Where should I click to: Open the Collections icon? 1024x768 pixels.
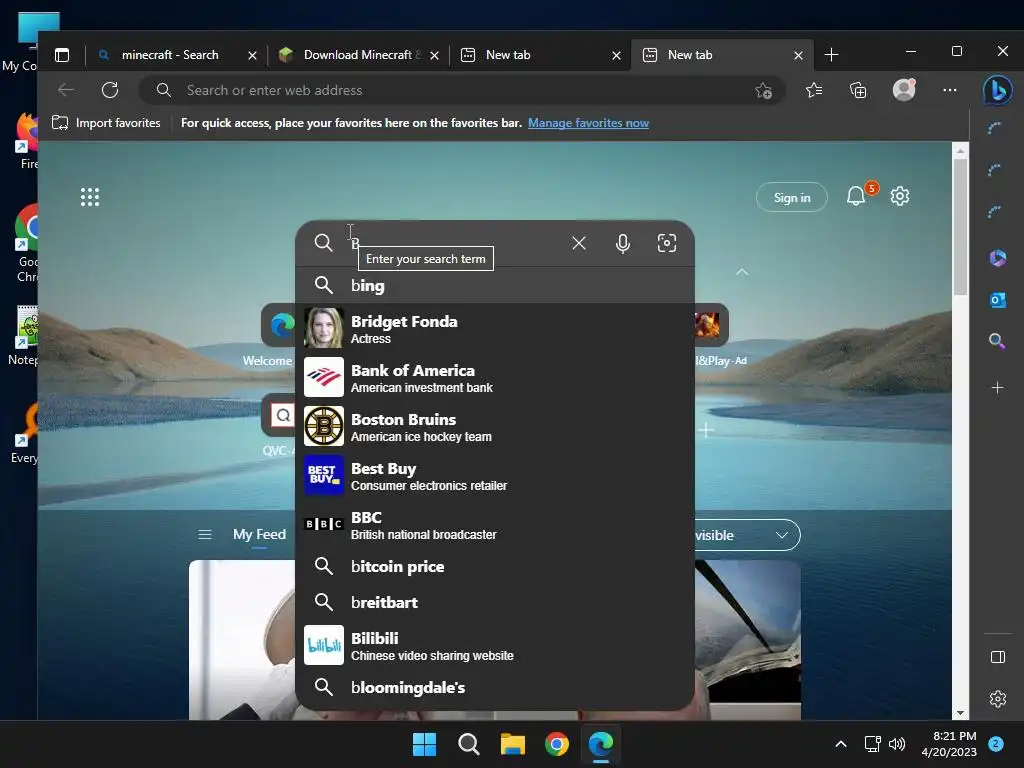[x=858, y=90]
